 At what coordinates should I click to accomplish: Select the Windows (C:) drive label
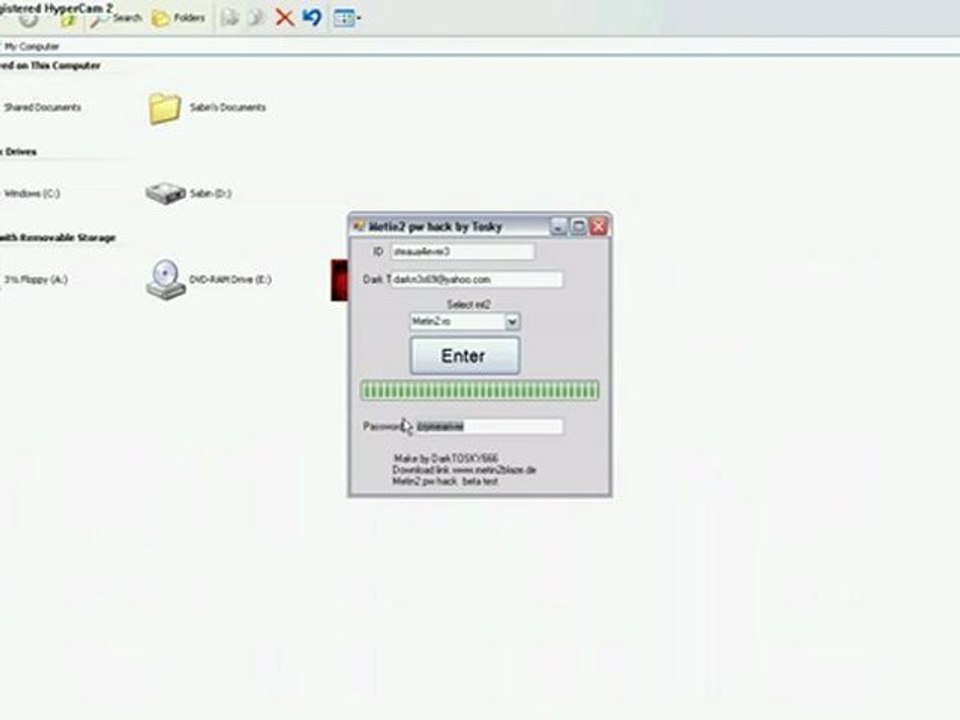tap(32, 193)
